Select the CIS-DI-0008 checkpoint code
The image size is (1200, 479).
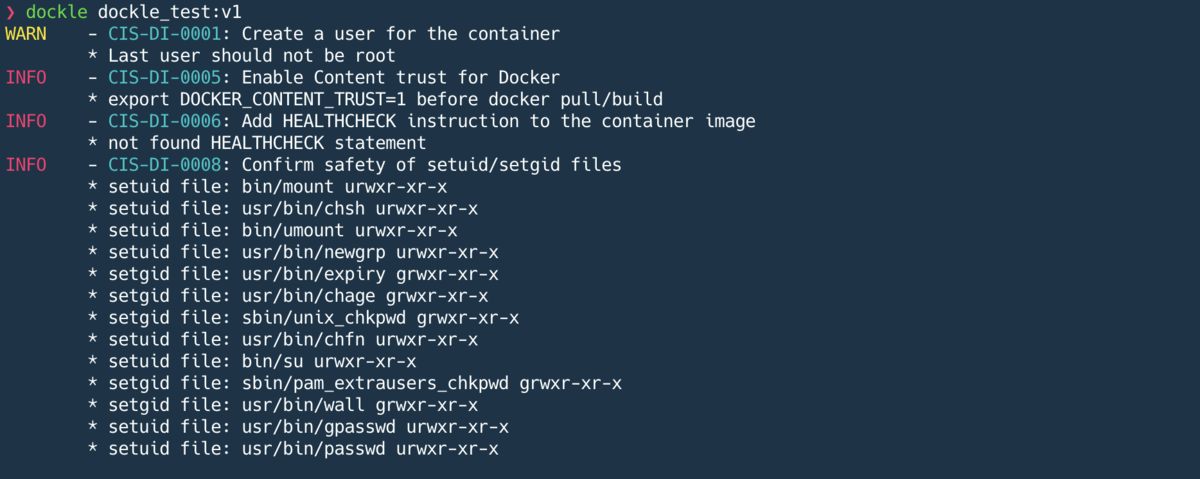tap(165, 164)
